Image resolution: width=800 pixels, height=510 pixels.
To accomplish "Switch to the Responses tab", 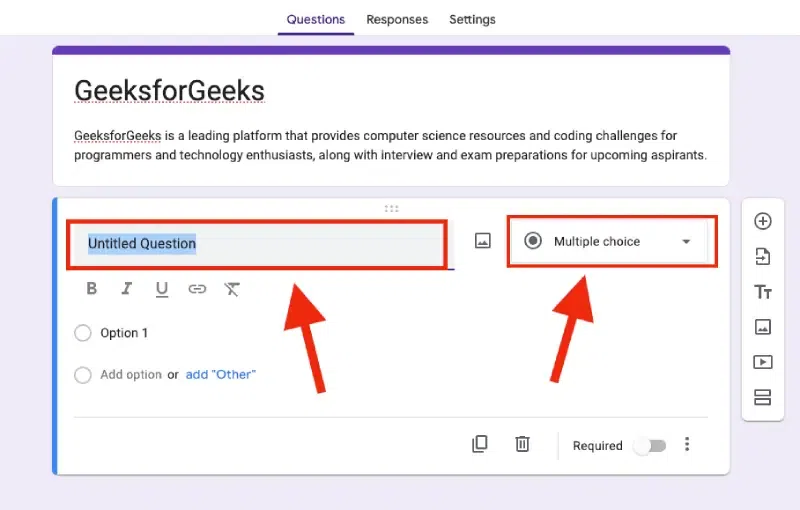I will [x=397, y=19].
